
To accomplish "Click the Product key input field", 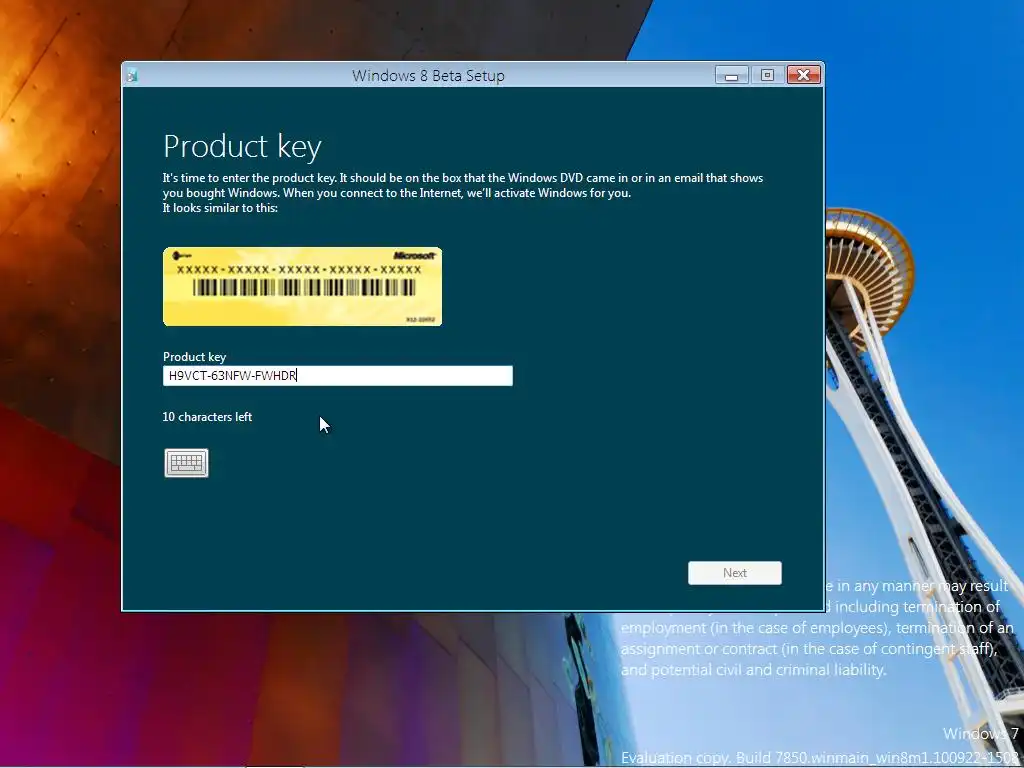I will coord(338,376).
